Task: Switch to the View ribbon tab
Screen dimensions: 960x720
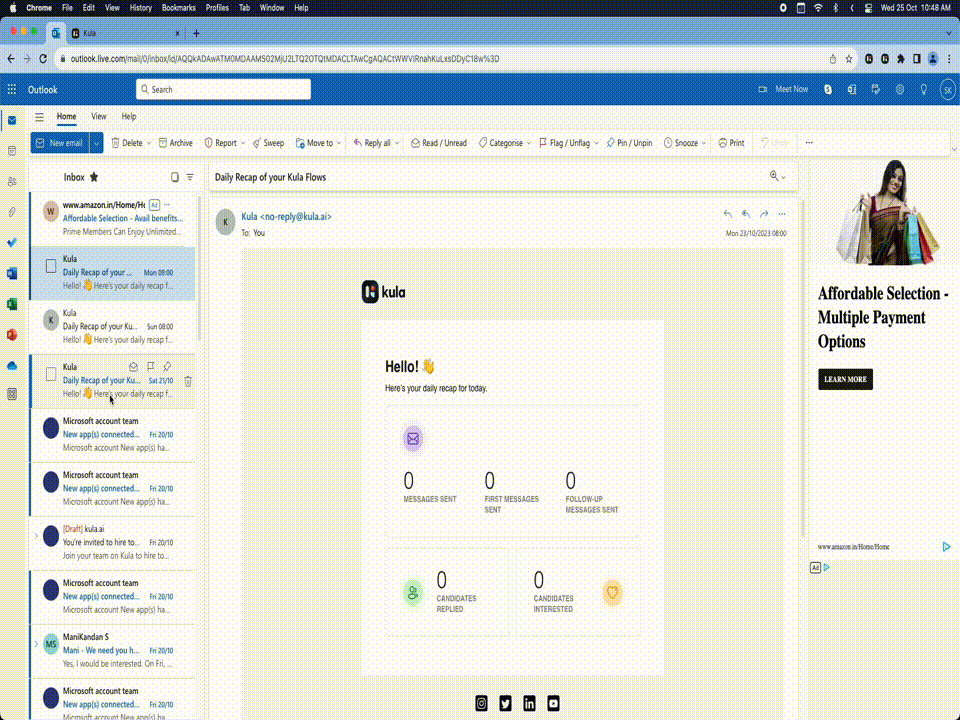Action: [x=99, y=116]
